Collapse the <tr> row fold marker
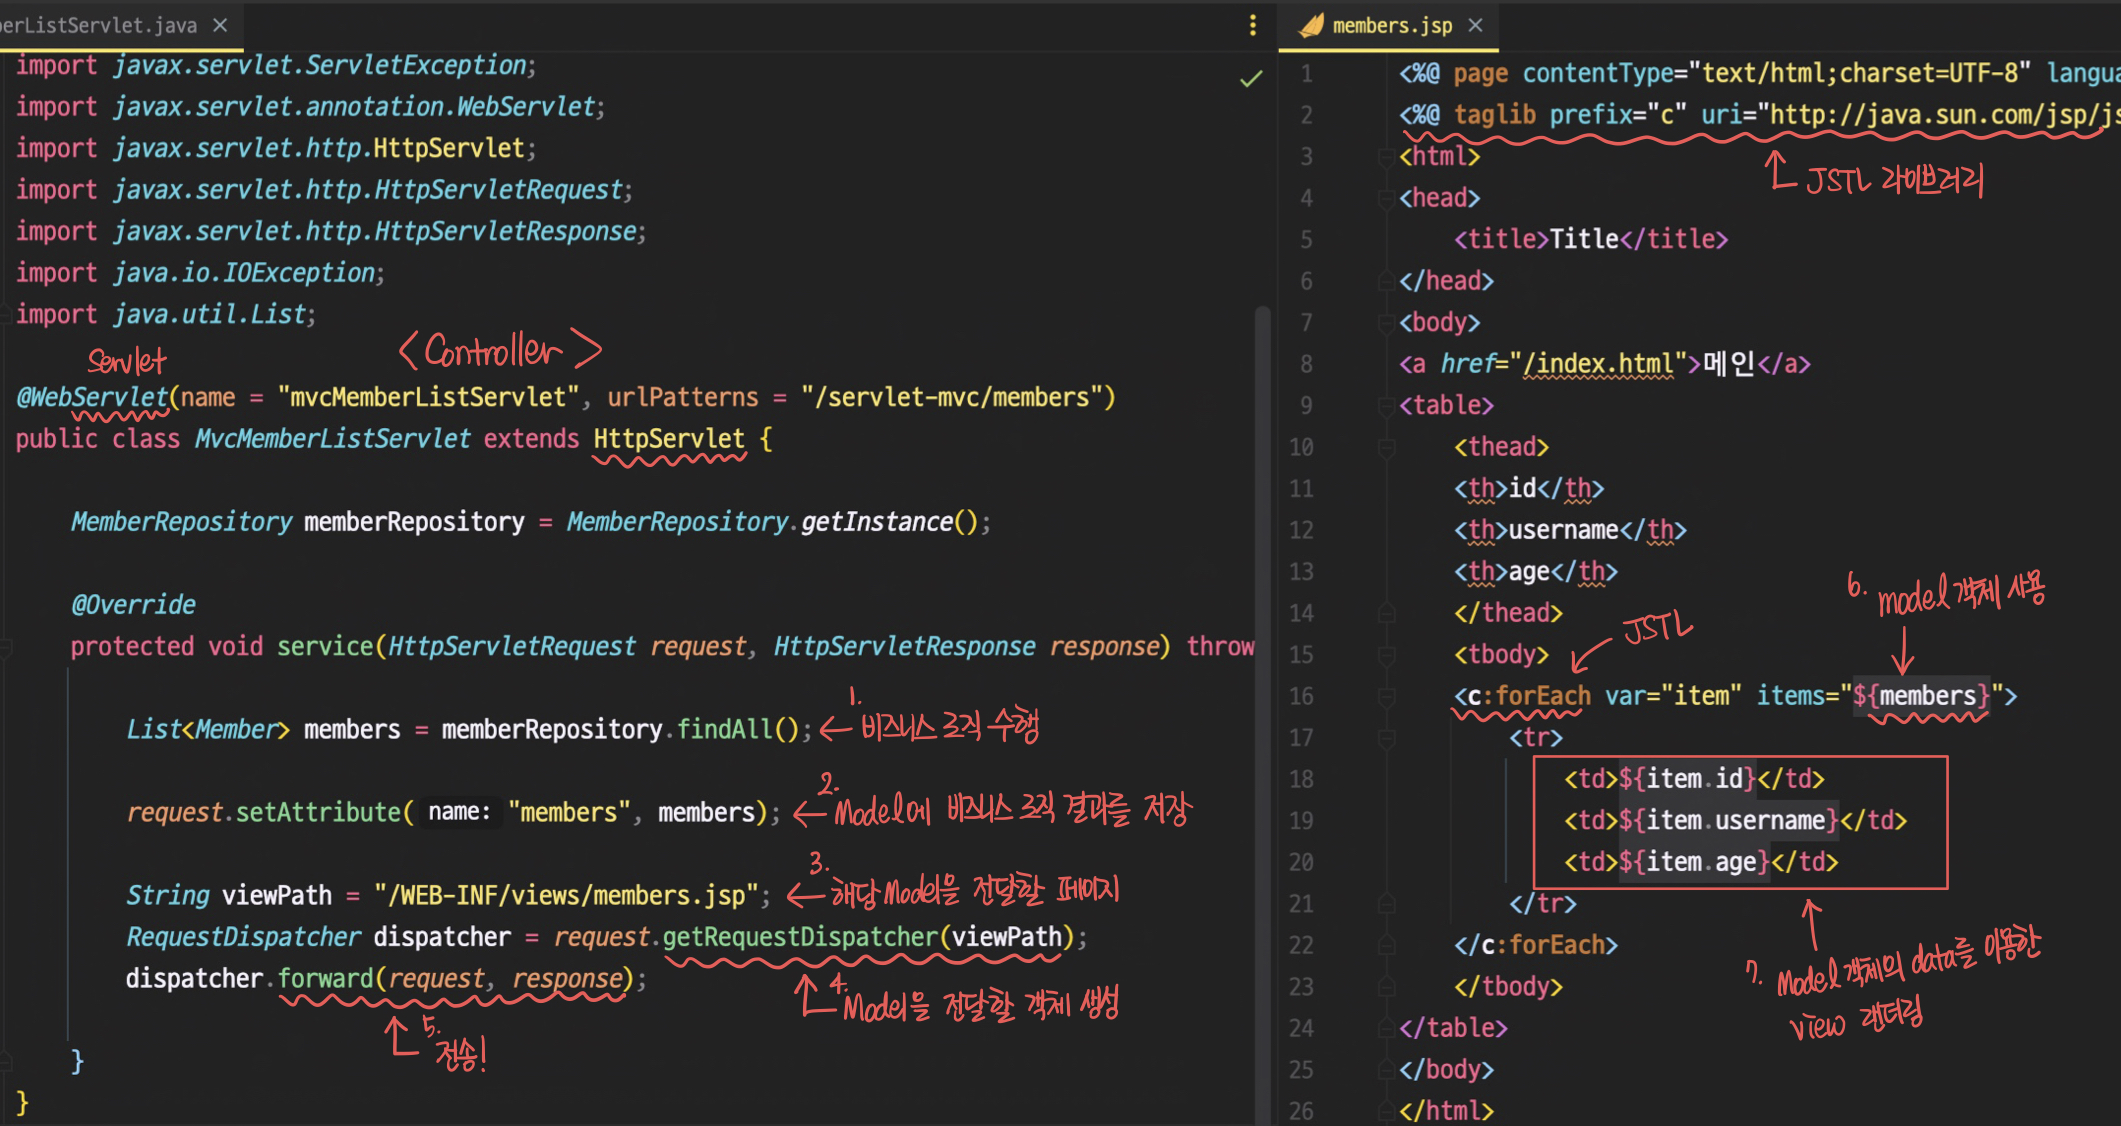This screenshot has height=1126, width=2121. [1386, 738]
